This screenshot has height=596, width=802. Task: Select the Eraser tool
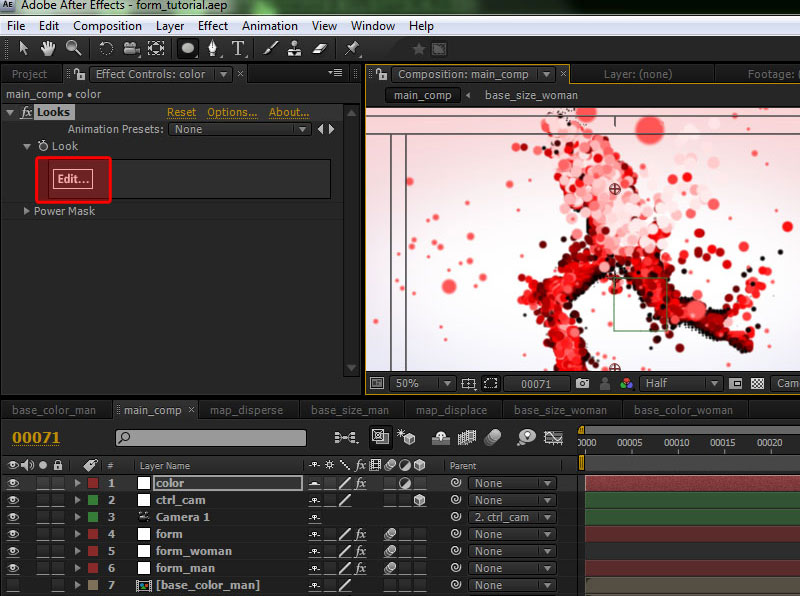point(320,49)
